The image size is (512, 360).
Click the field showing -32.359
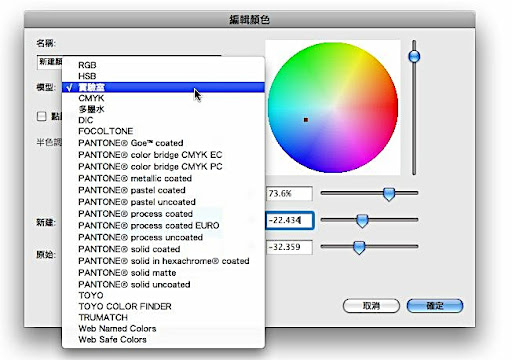[289, 247]
